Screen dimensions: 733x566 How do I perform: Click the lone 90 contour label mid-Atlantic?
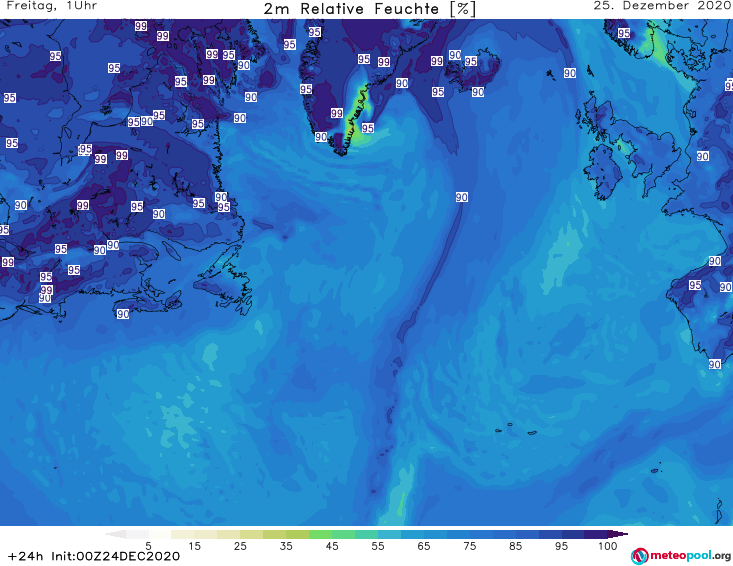pos(462,197)
